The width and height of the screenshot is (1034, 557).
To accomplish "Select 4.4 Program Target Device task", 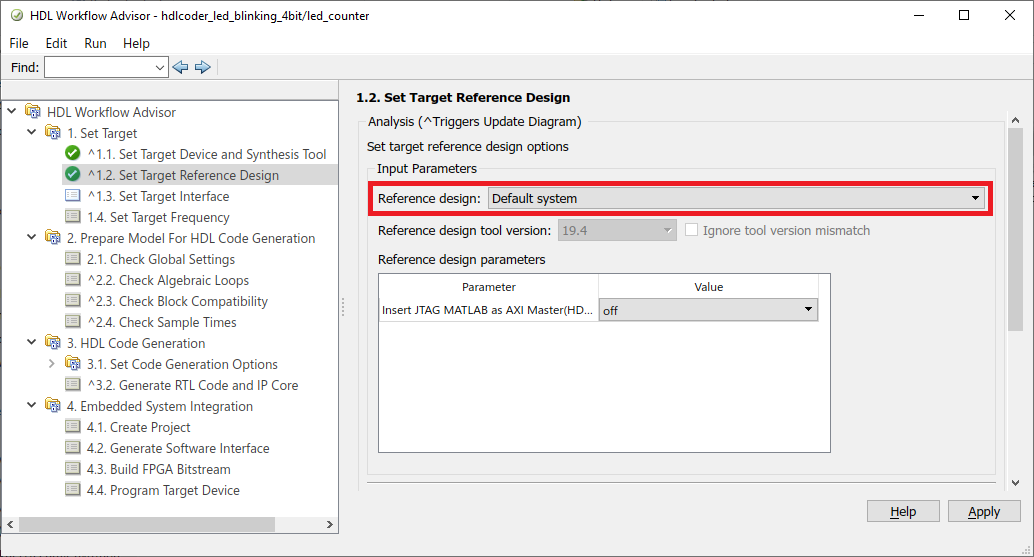I will [163, 490].
